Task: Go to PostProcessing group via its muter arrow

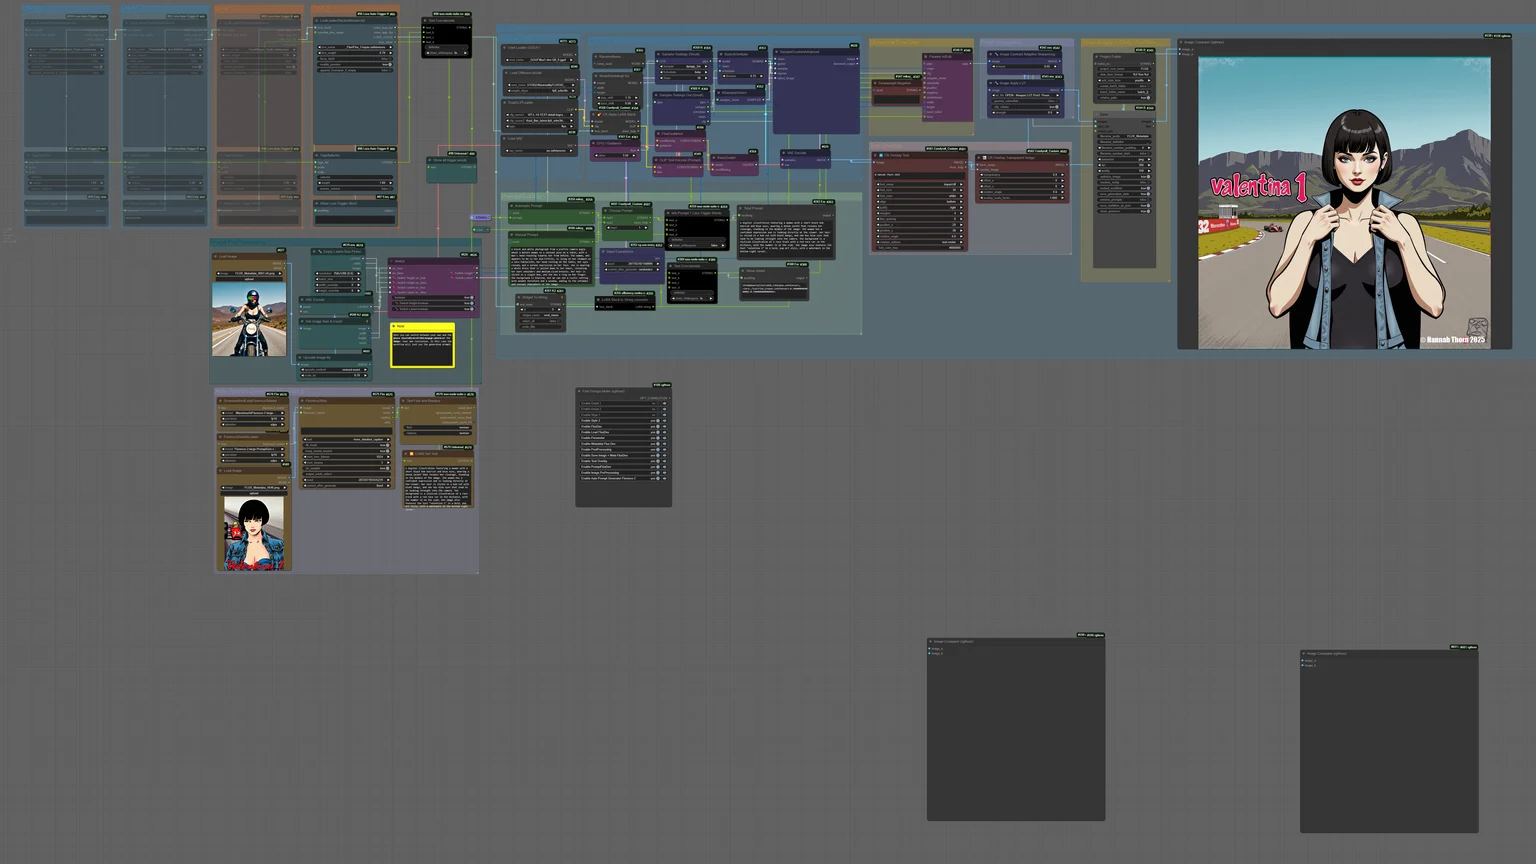Action: 664,449
